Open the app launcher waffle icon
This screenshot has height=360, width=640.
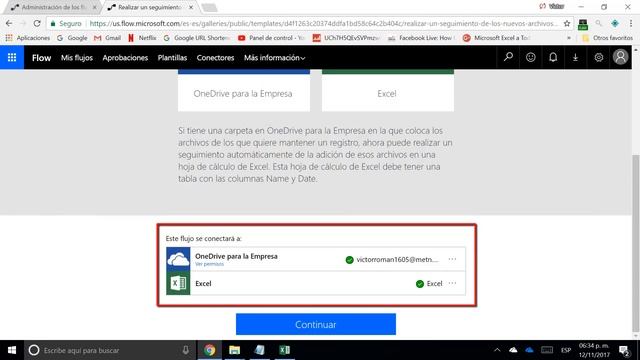[12, 58]
